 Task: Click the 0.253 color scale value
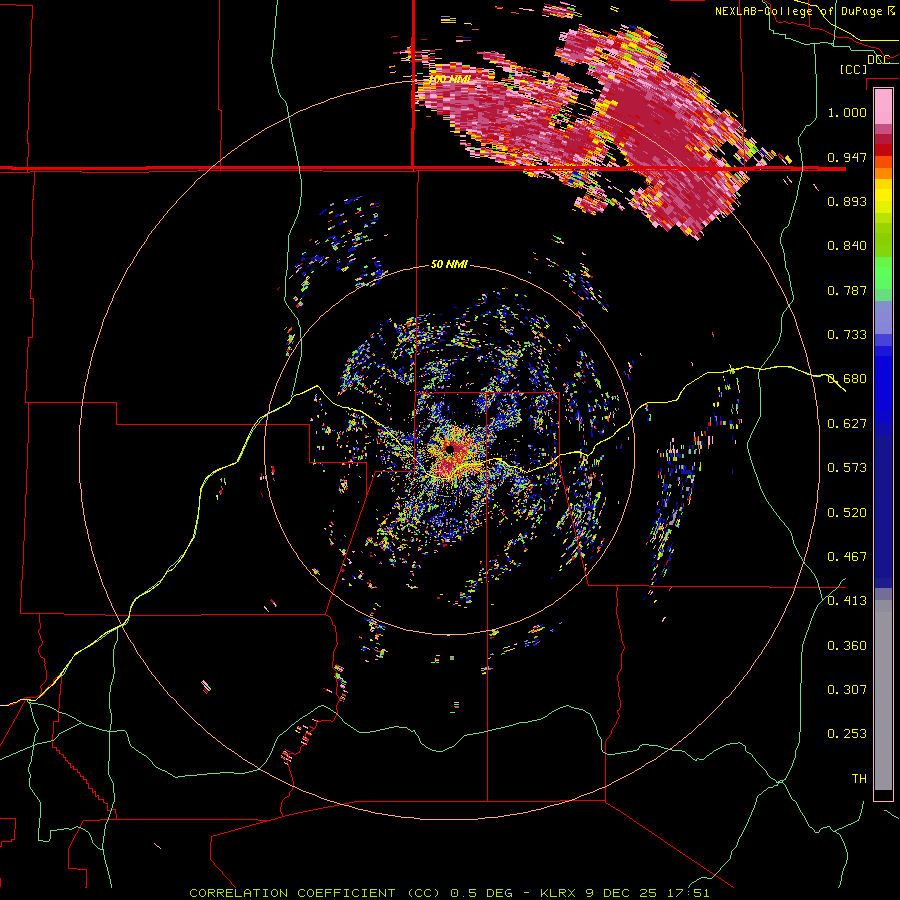[847, 734]
